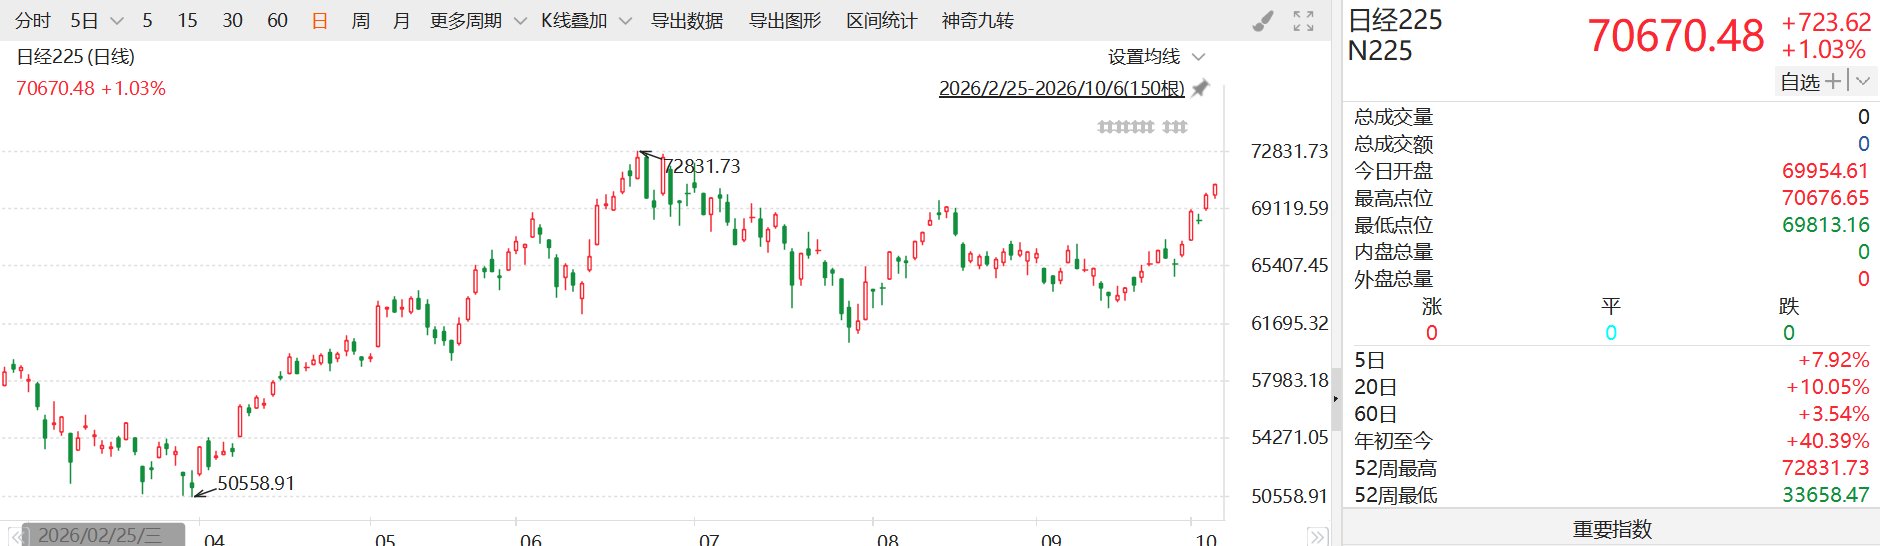Click the 最高点位 value 70676.65
1880x546 pixels.
1825,198
